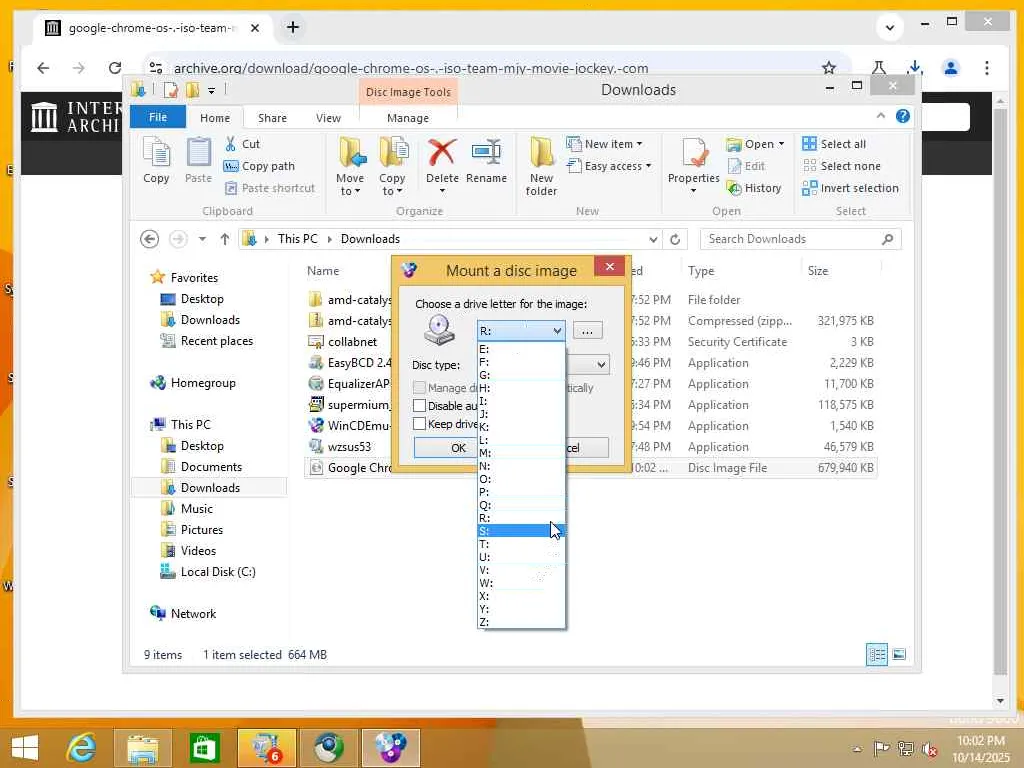Click the Explorer help question mark icon
This screenshot has height=768, width=1024.
tap(903, 116)
